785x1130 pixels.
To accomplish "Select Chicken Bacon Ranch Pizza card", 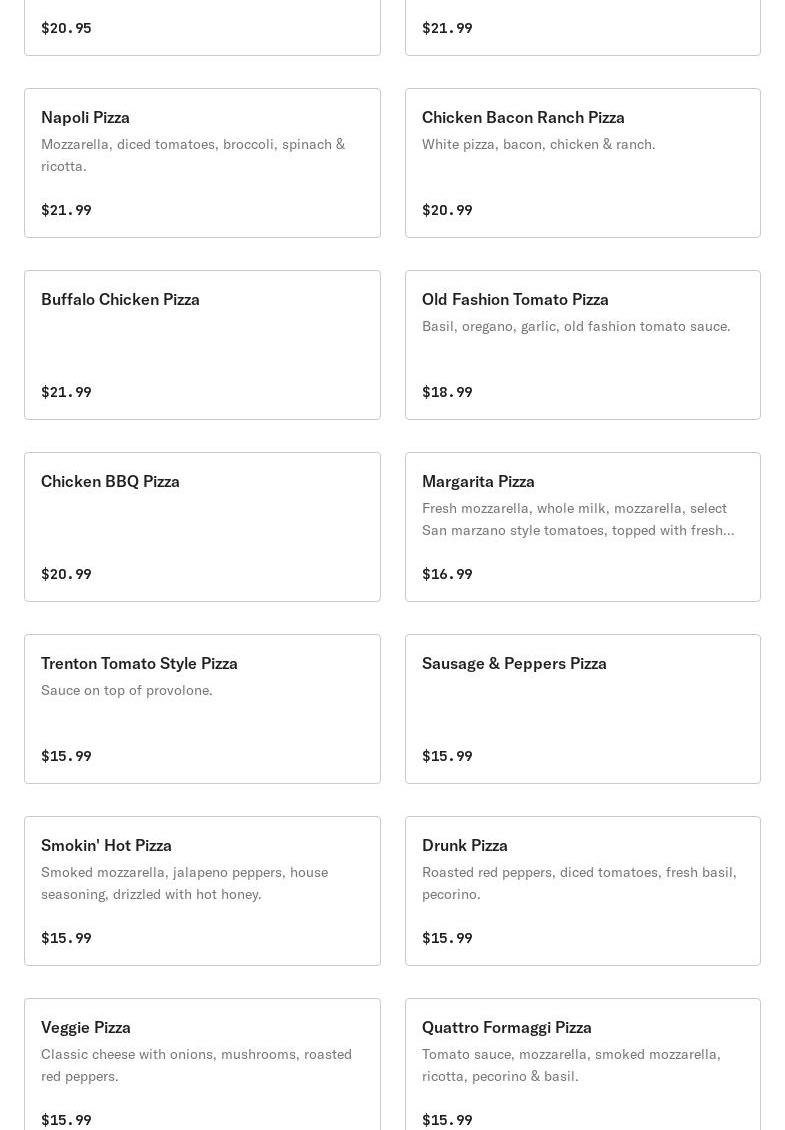I will [x=582, y=163].
